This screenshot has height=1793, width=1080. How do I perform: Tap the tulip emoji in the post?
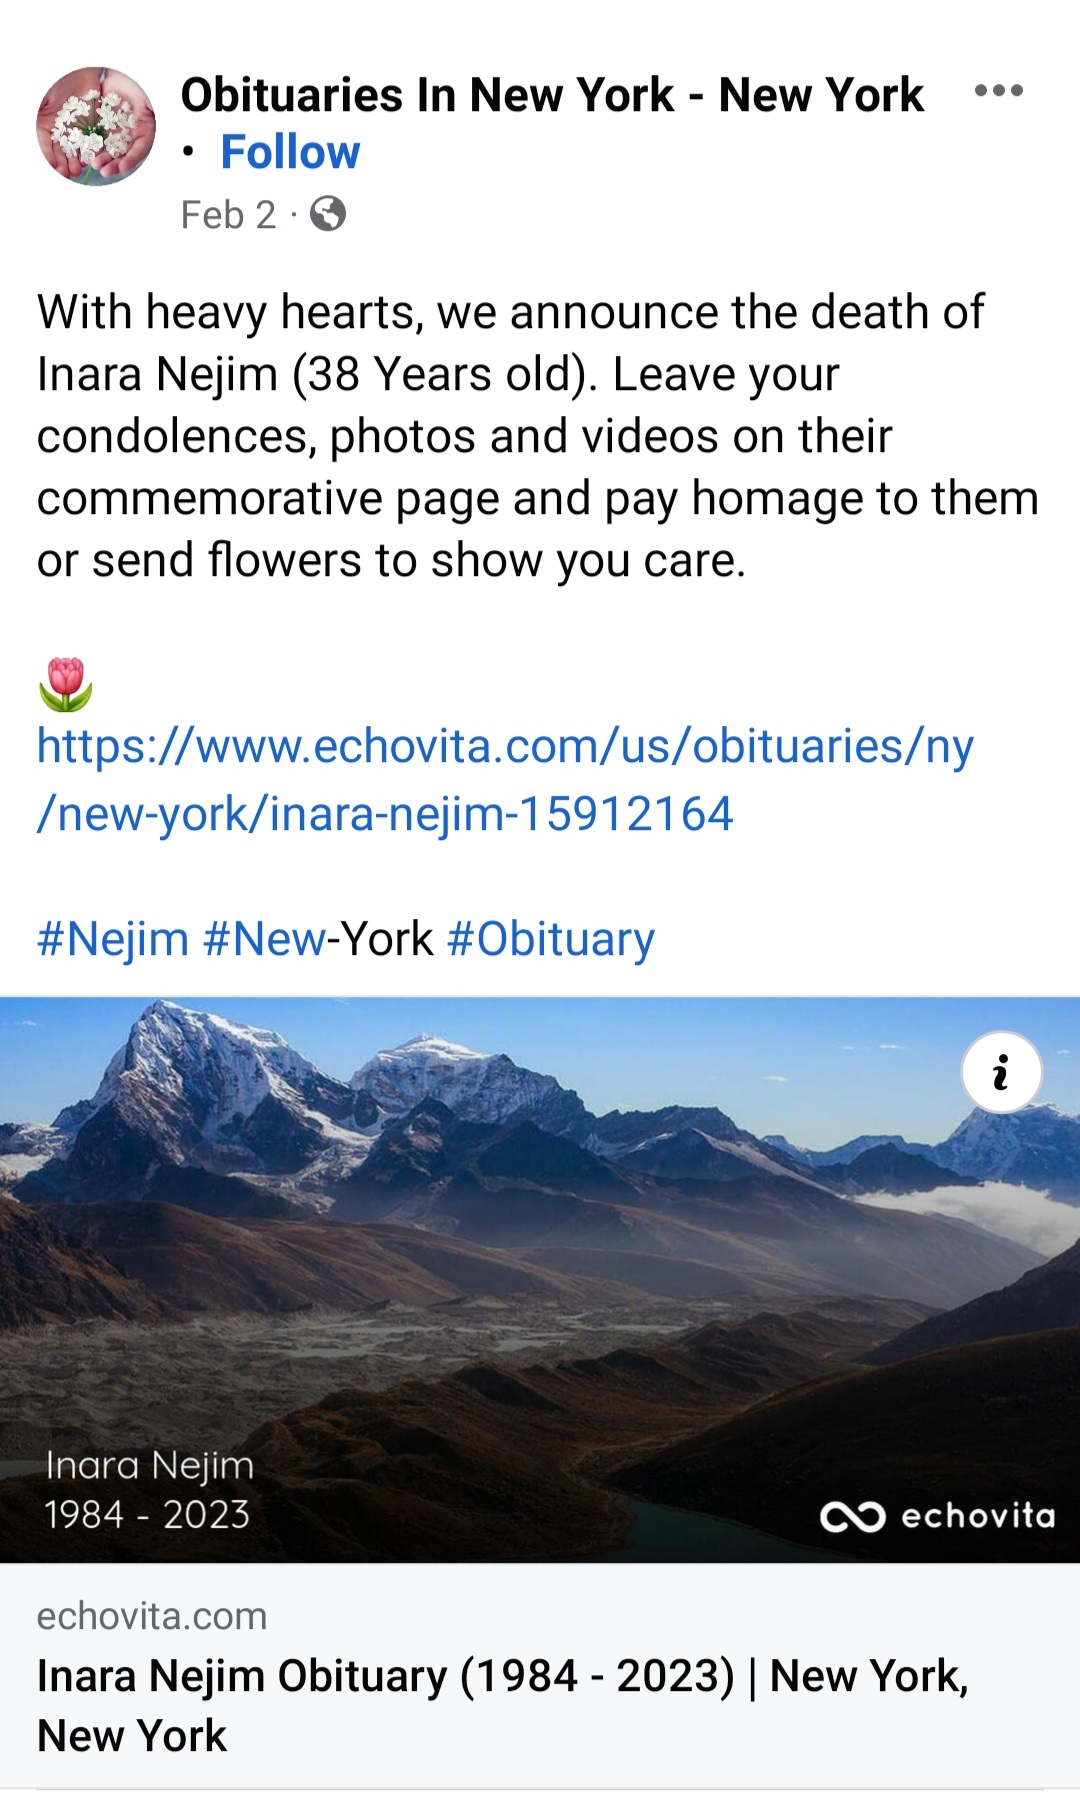tap(66, 684)
